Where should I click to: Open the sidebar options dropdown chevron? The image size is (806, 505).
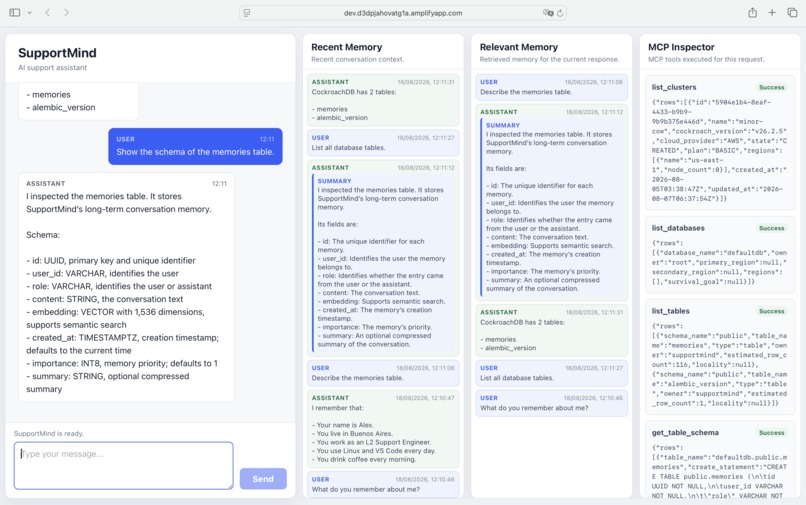pyautogui.click(x=29, y=13)
